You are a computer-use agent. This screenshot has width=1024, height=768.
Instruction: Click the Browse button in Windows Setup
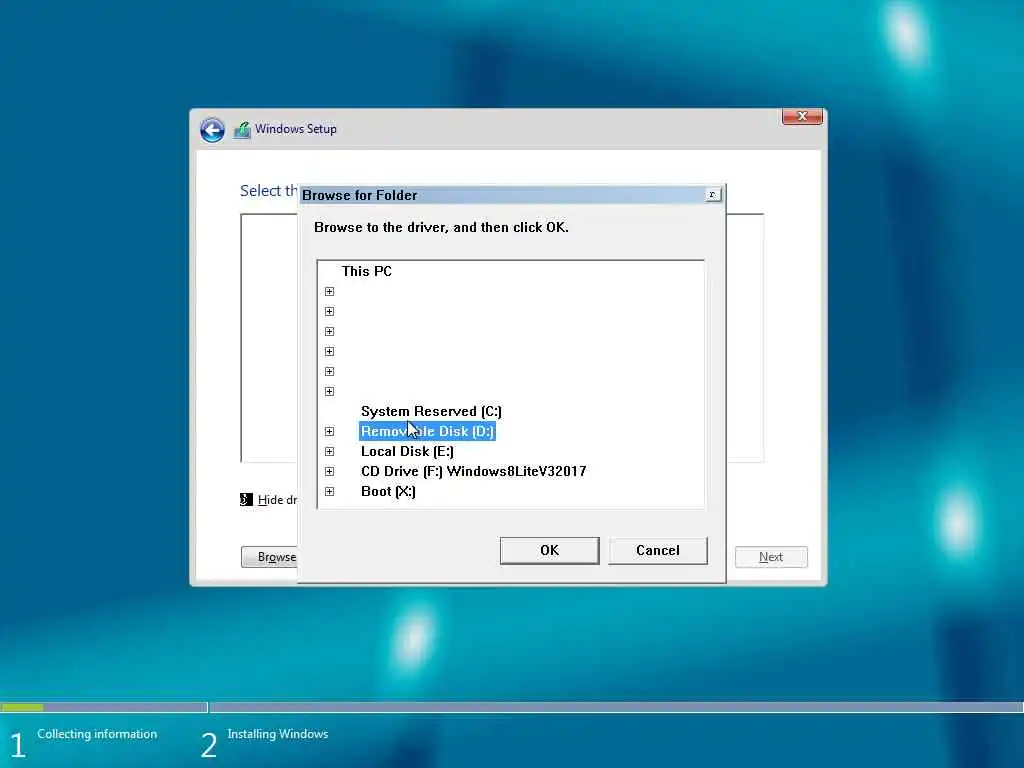click(x=270, y=557)
